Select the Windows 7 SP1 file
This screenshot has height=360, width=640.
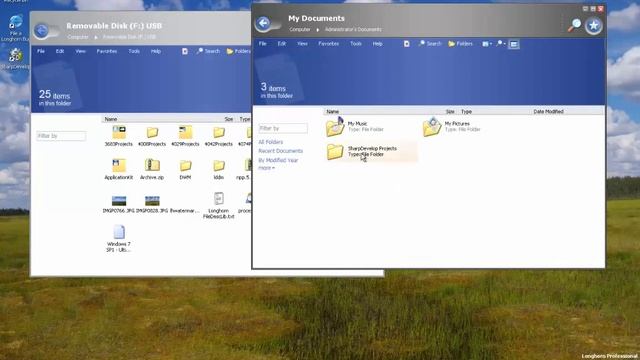(118, 238)
